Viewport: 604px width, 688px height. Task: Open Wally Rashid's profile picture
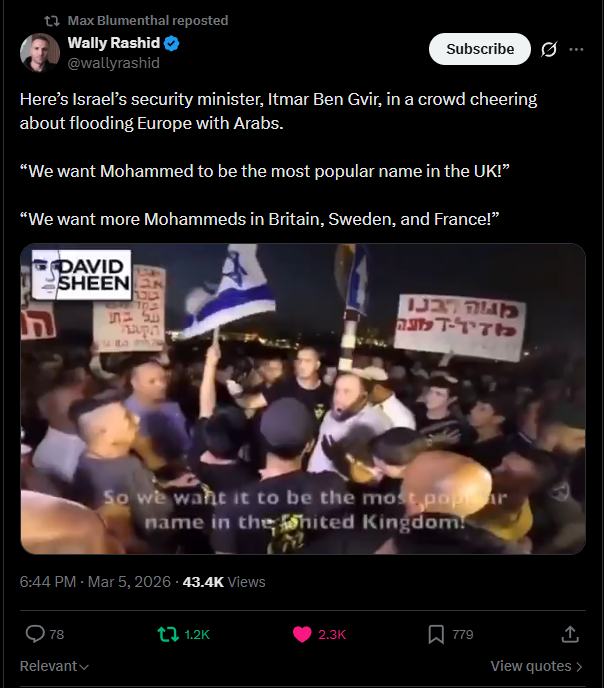coord(40,53)
